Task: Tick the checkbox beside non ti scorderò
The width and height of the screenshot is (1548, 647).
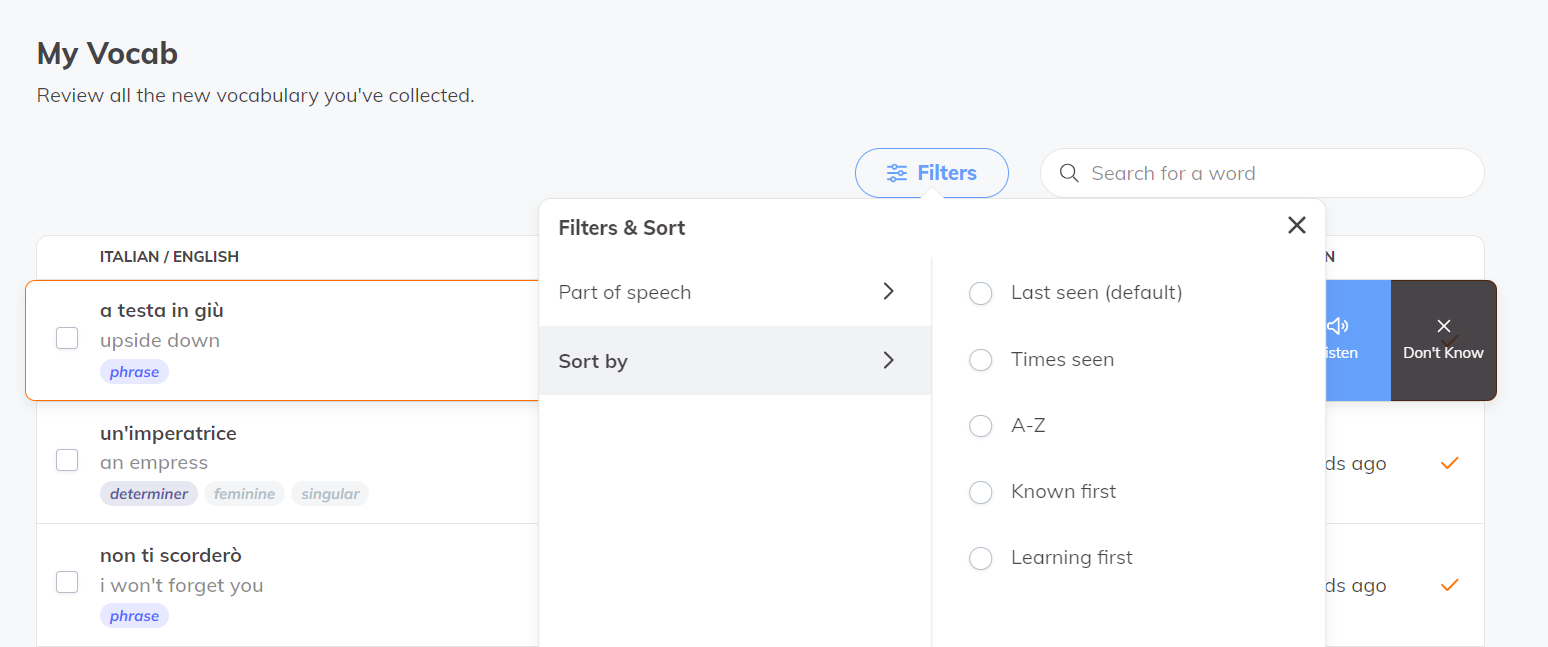Action: pos(67,582)
